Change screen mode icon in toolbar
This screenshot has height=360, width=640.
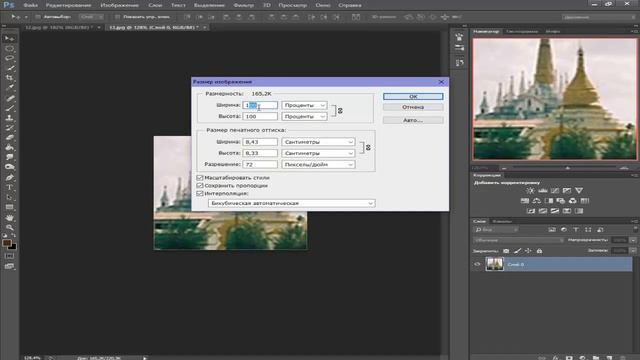(9, 266)
